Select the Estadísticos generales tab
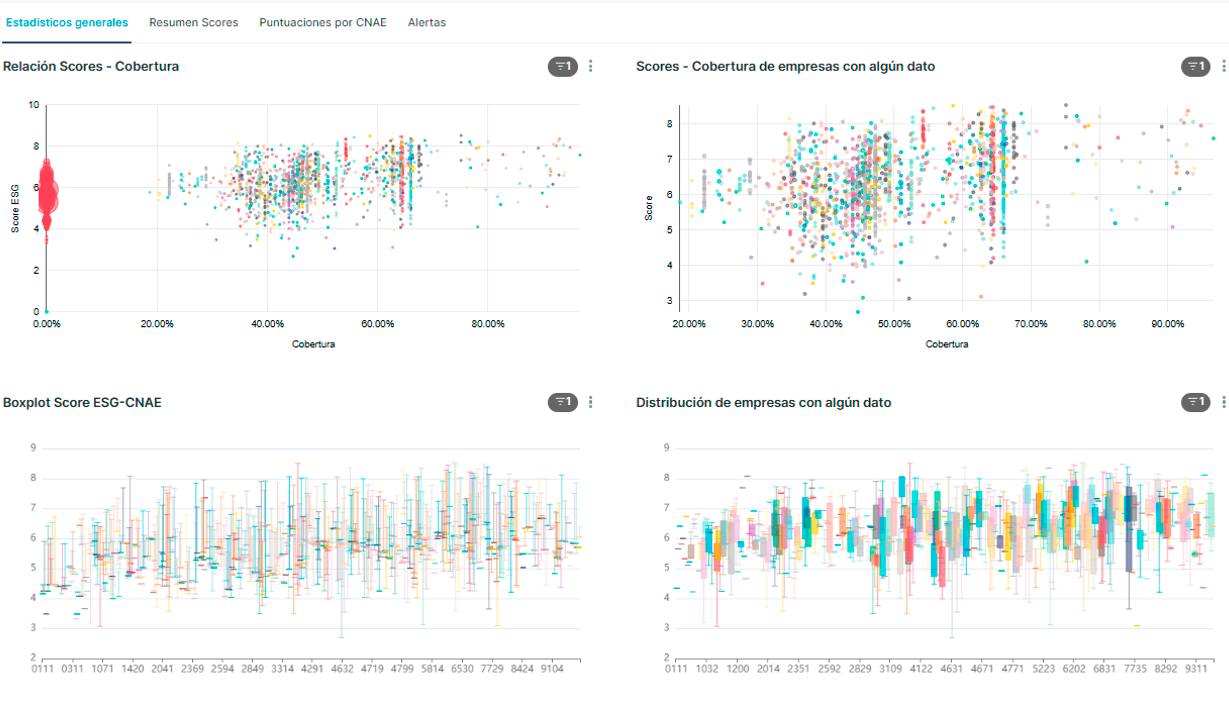 [x=67, y=21]
